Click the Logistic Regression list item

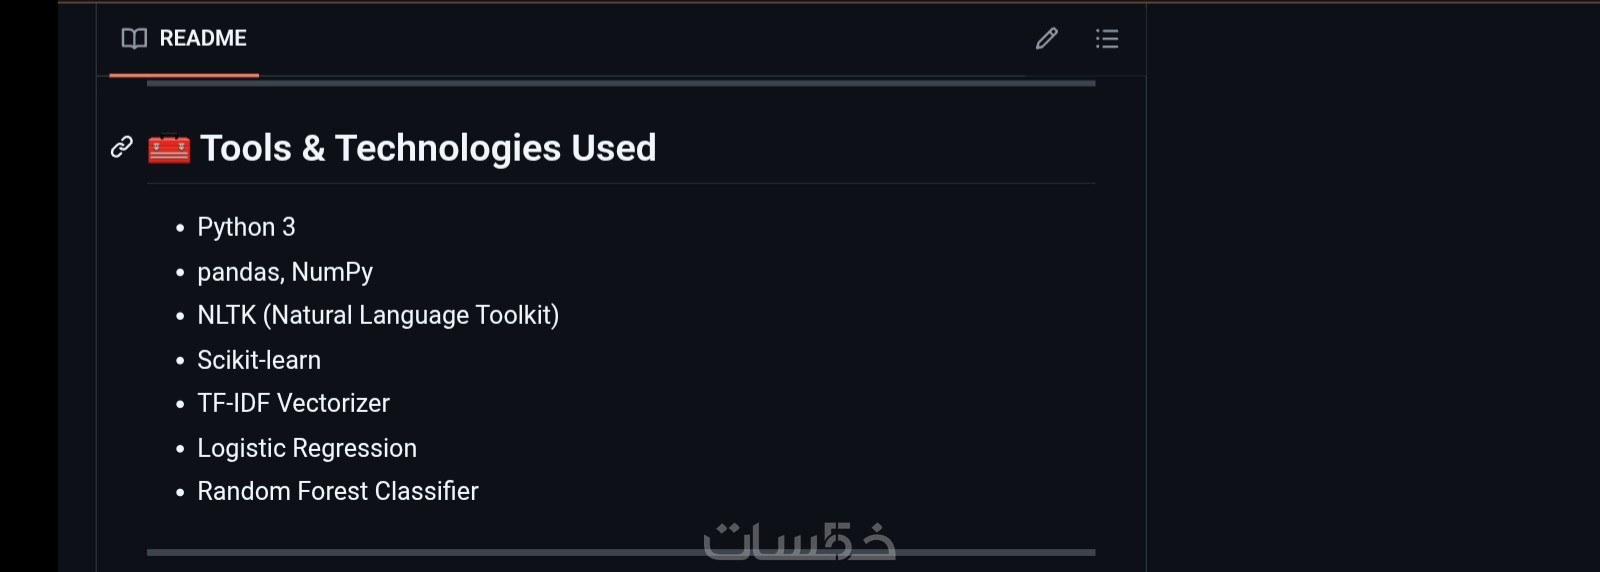click(x=307, y=448)
